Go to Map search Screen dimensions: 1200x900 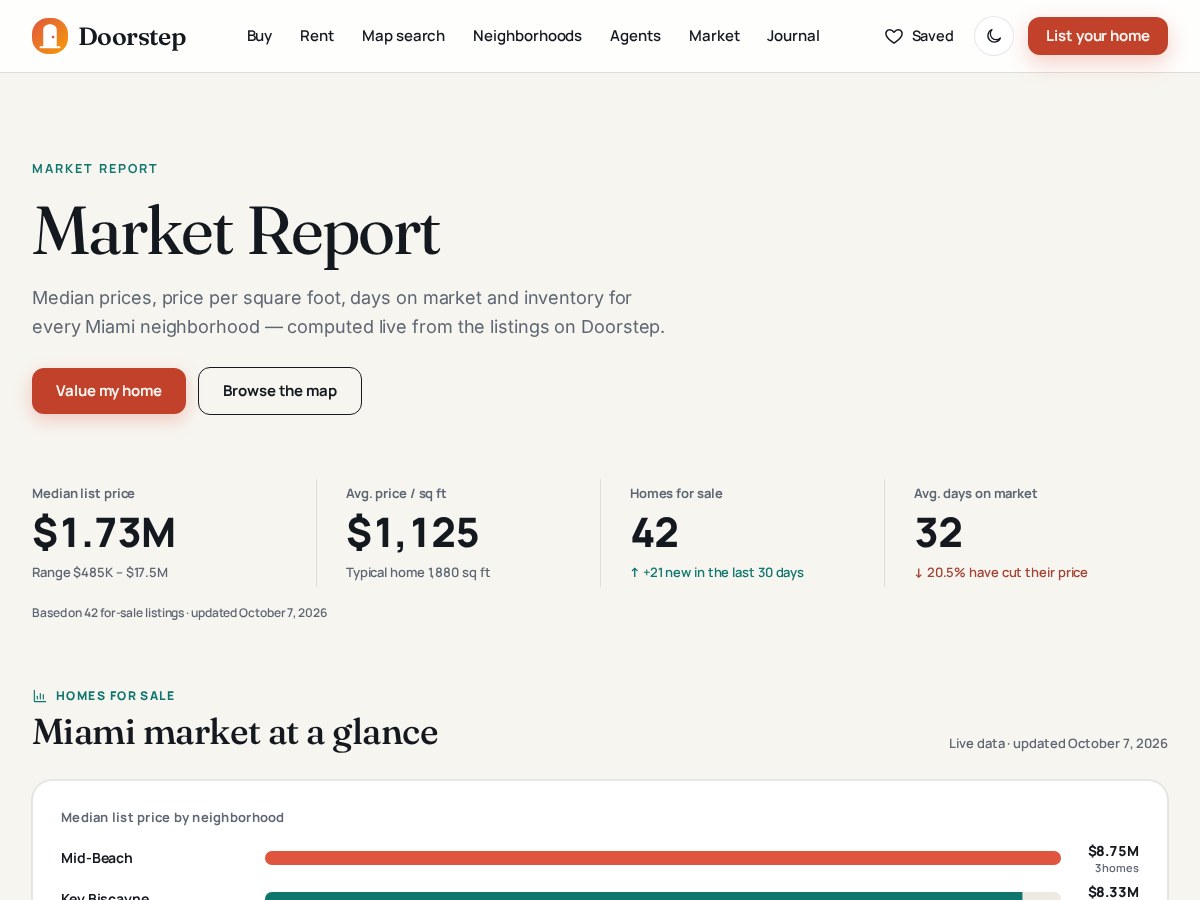click(403, 36)
